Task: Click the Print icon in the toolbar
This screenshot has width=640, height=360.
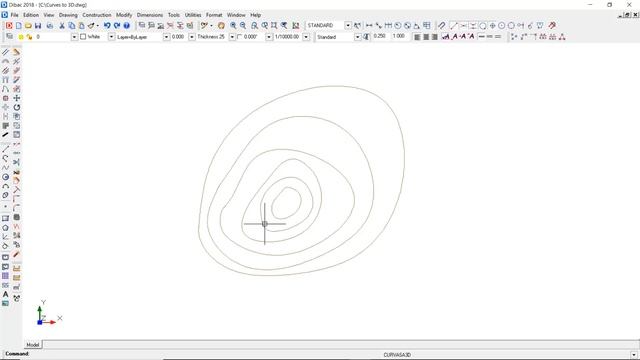Action: click(50, 25)
